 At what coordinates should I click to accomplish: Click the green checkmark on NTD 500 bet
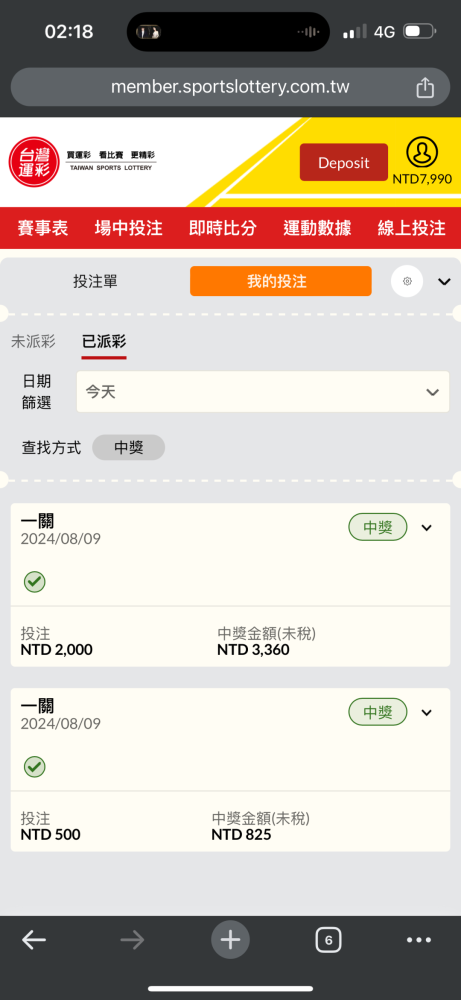pyautogui.click(x=34, y=767)
